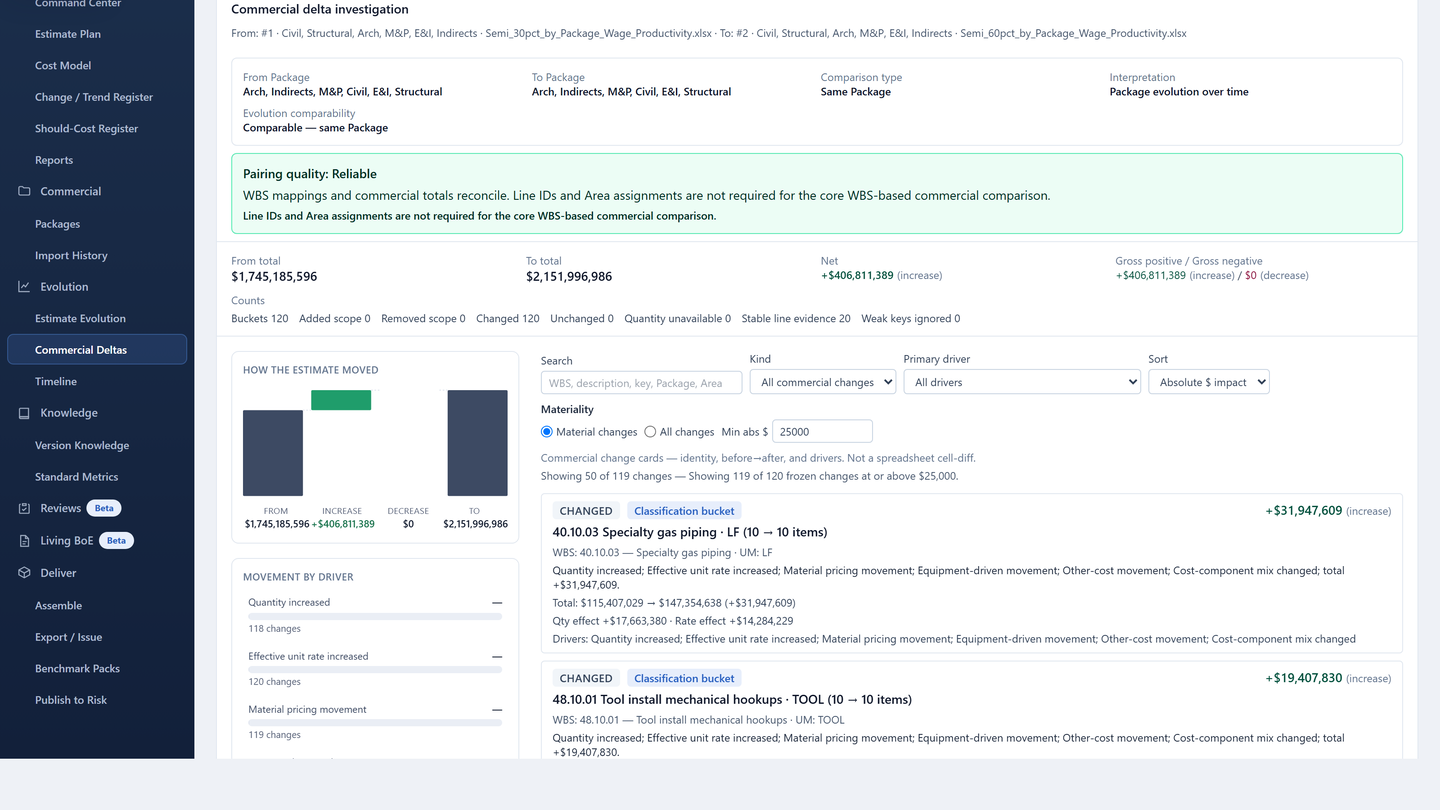Image resolution: width=1440 pixels, height=810 pixels.
Task: Click the Living BoE document icon
Action: click(24, 541)
